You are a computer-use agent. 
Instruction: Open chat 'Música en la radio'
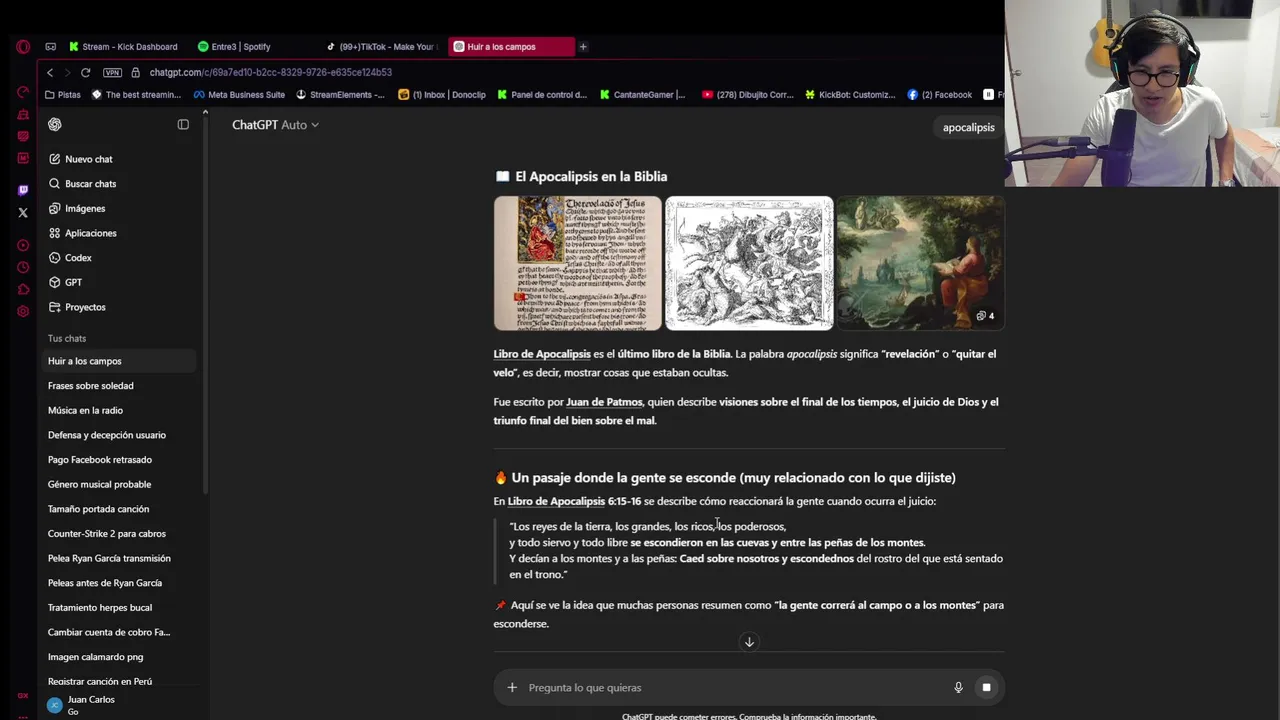[120, 410]
